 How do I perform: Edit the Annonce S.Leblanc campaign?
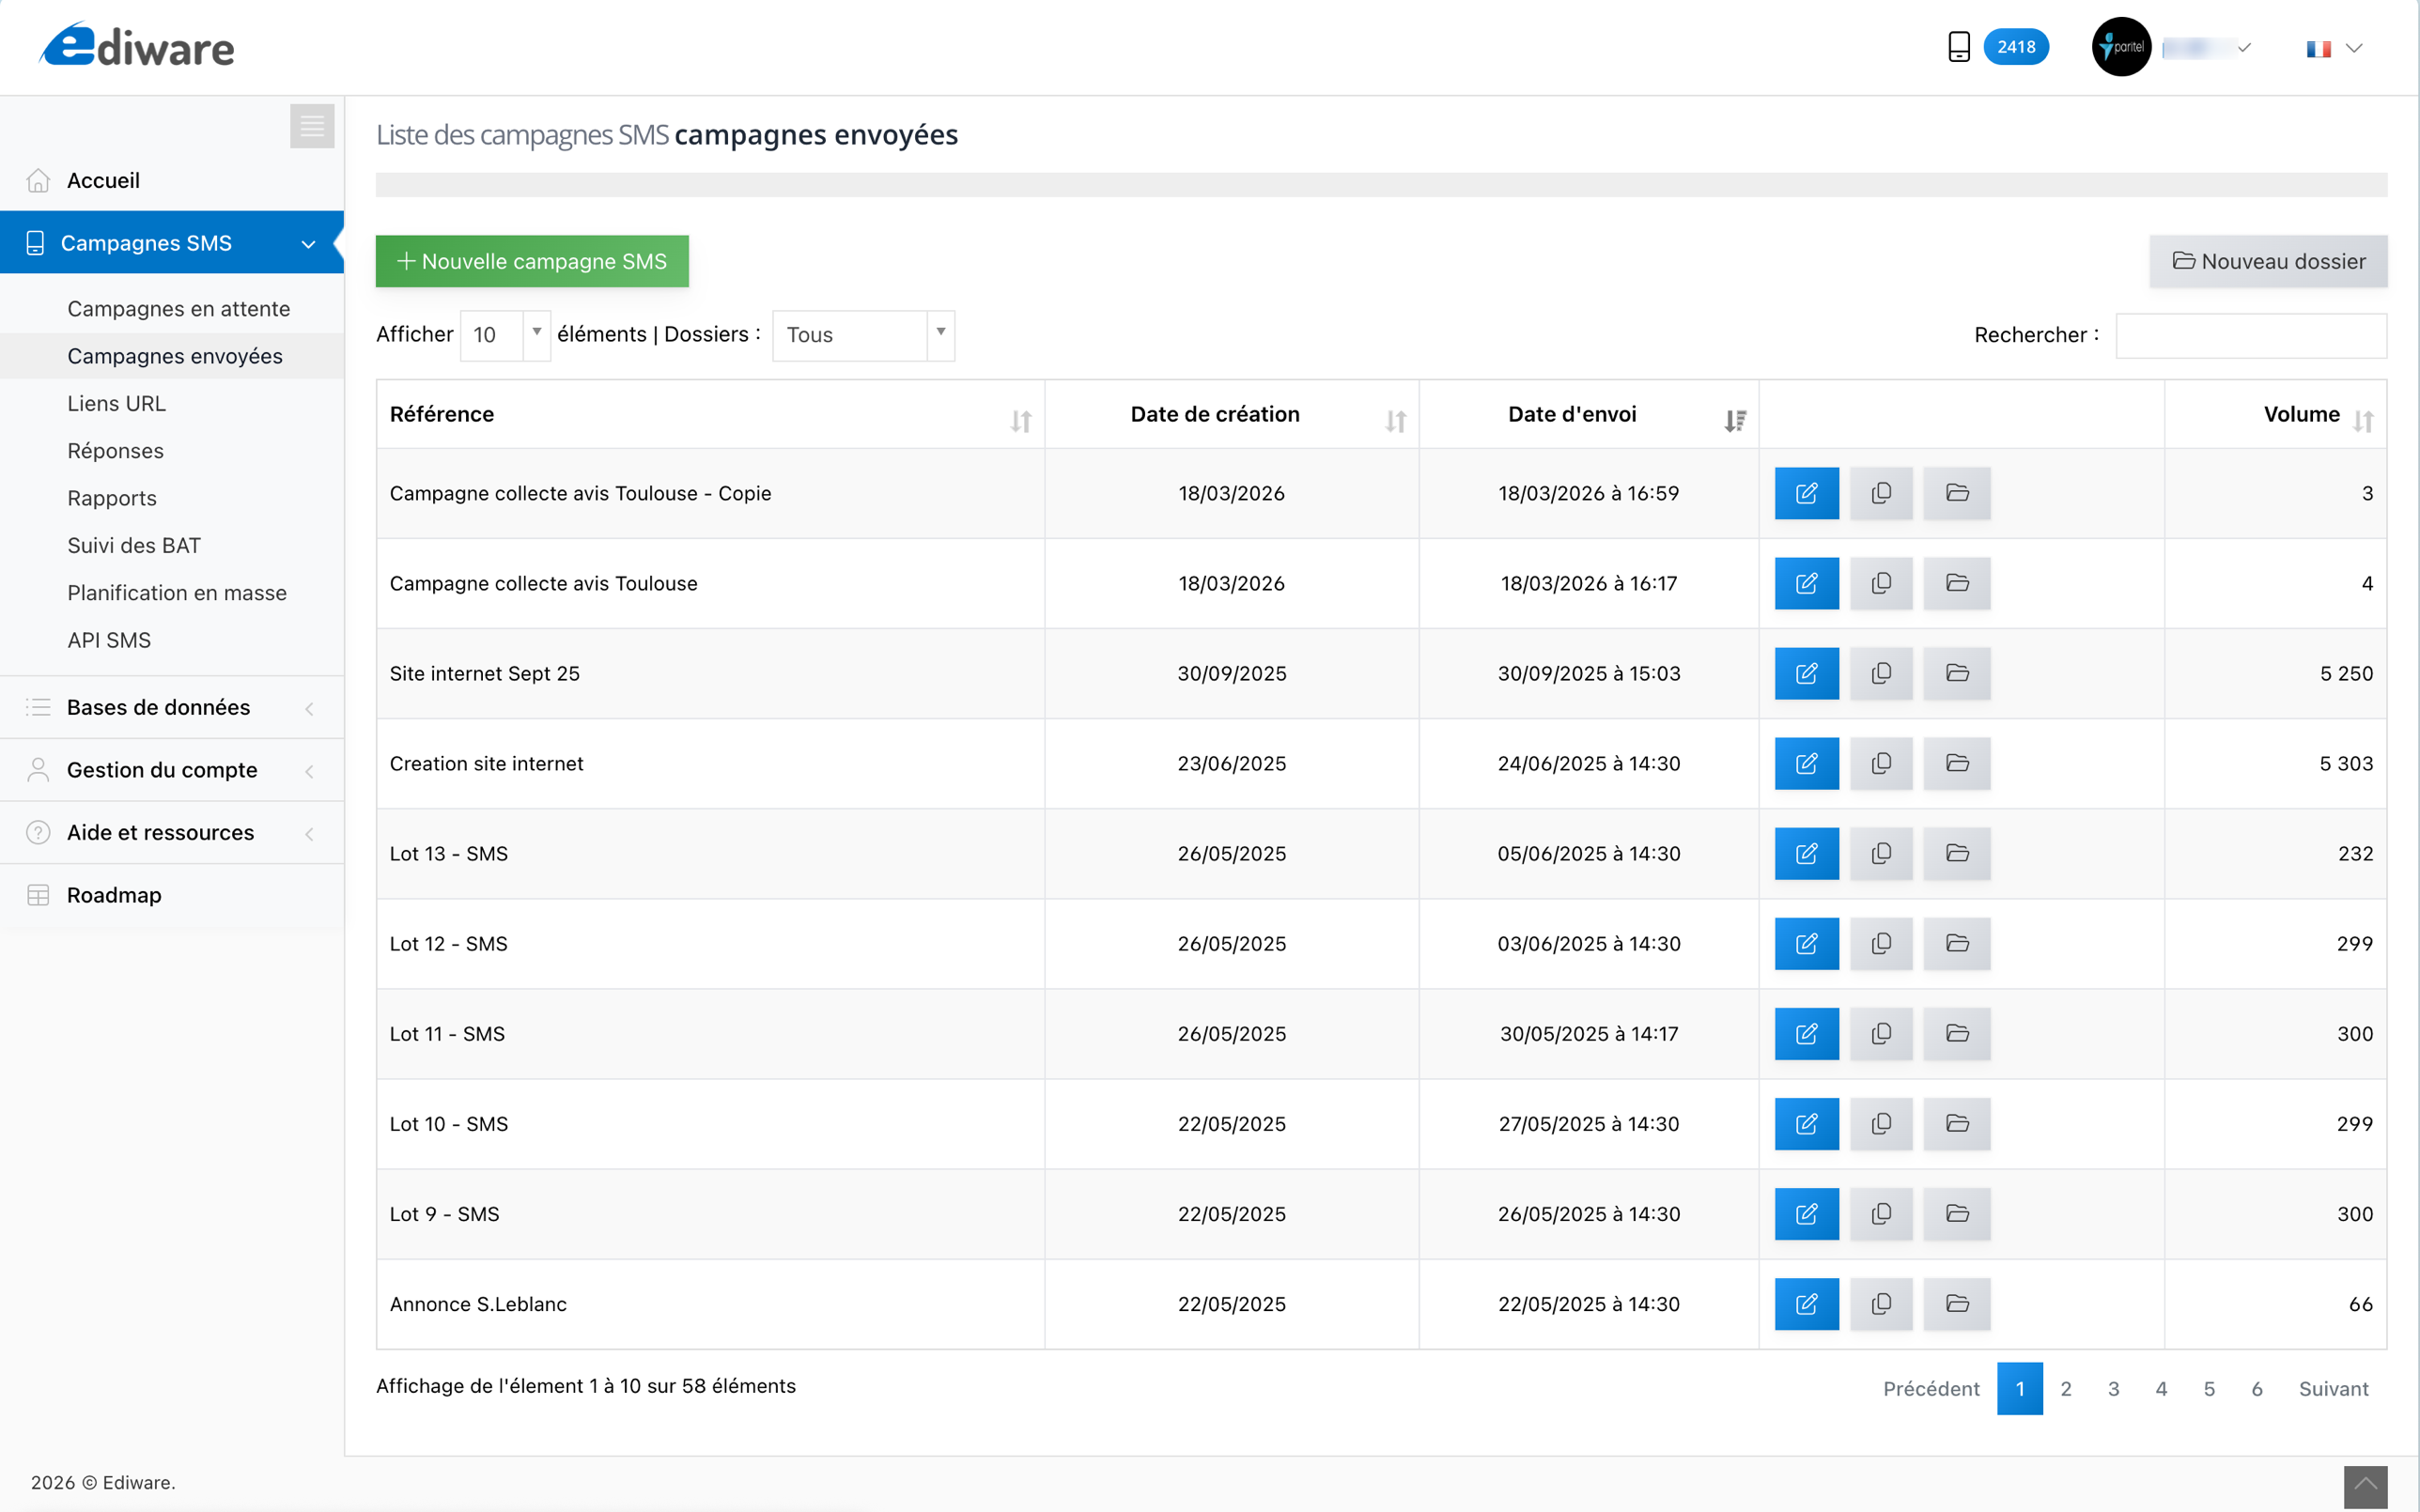[1805, 1304]
